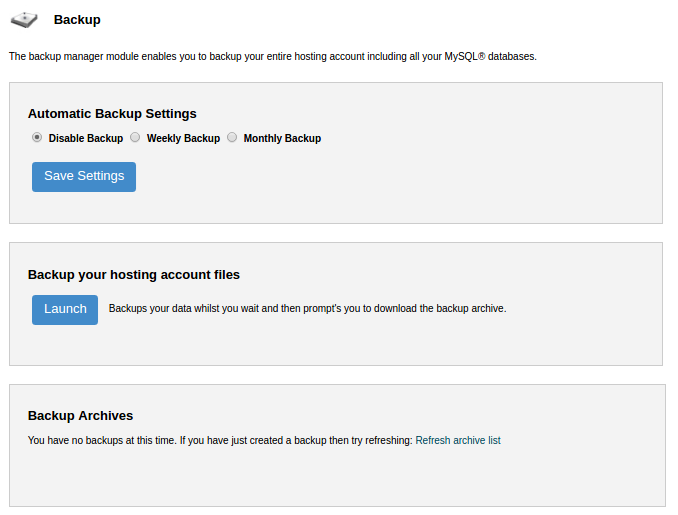
Task: Click the Monthly Backup text label
Action: pos(282,138)
